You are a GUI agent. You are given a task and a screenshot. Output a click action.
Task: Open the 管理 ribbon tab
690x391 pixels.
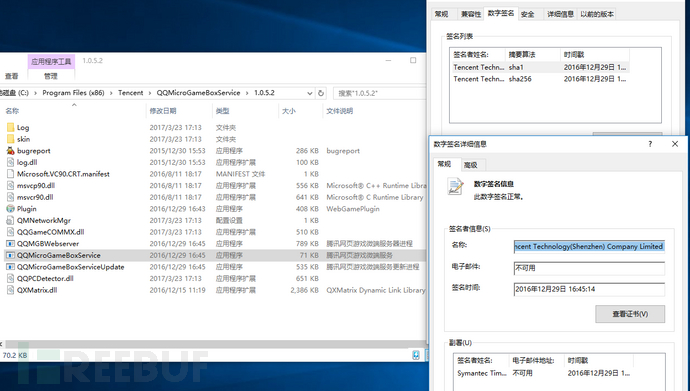51,76
